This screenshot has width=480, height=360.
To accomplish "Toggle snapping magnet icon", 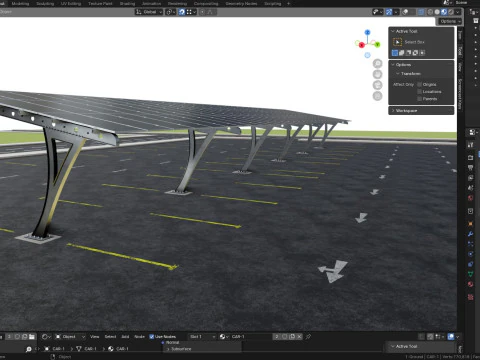I will click(182, 12).
